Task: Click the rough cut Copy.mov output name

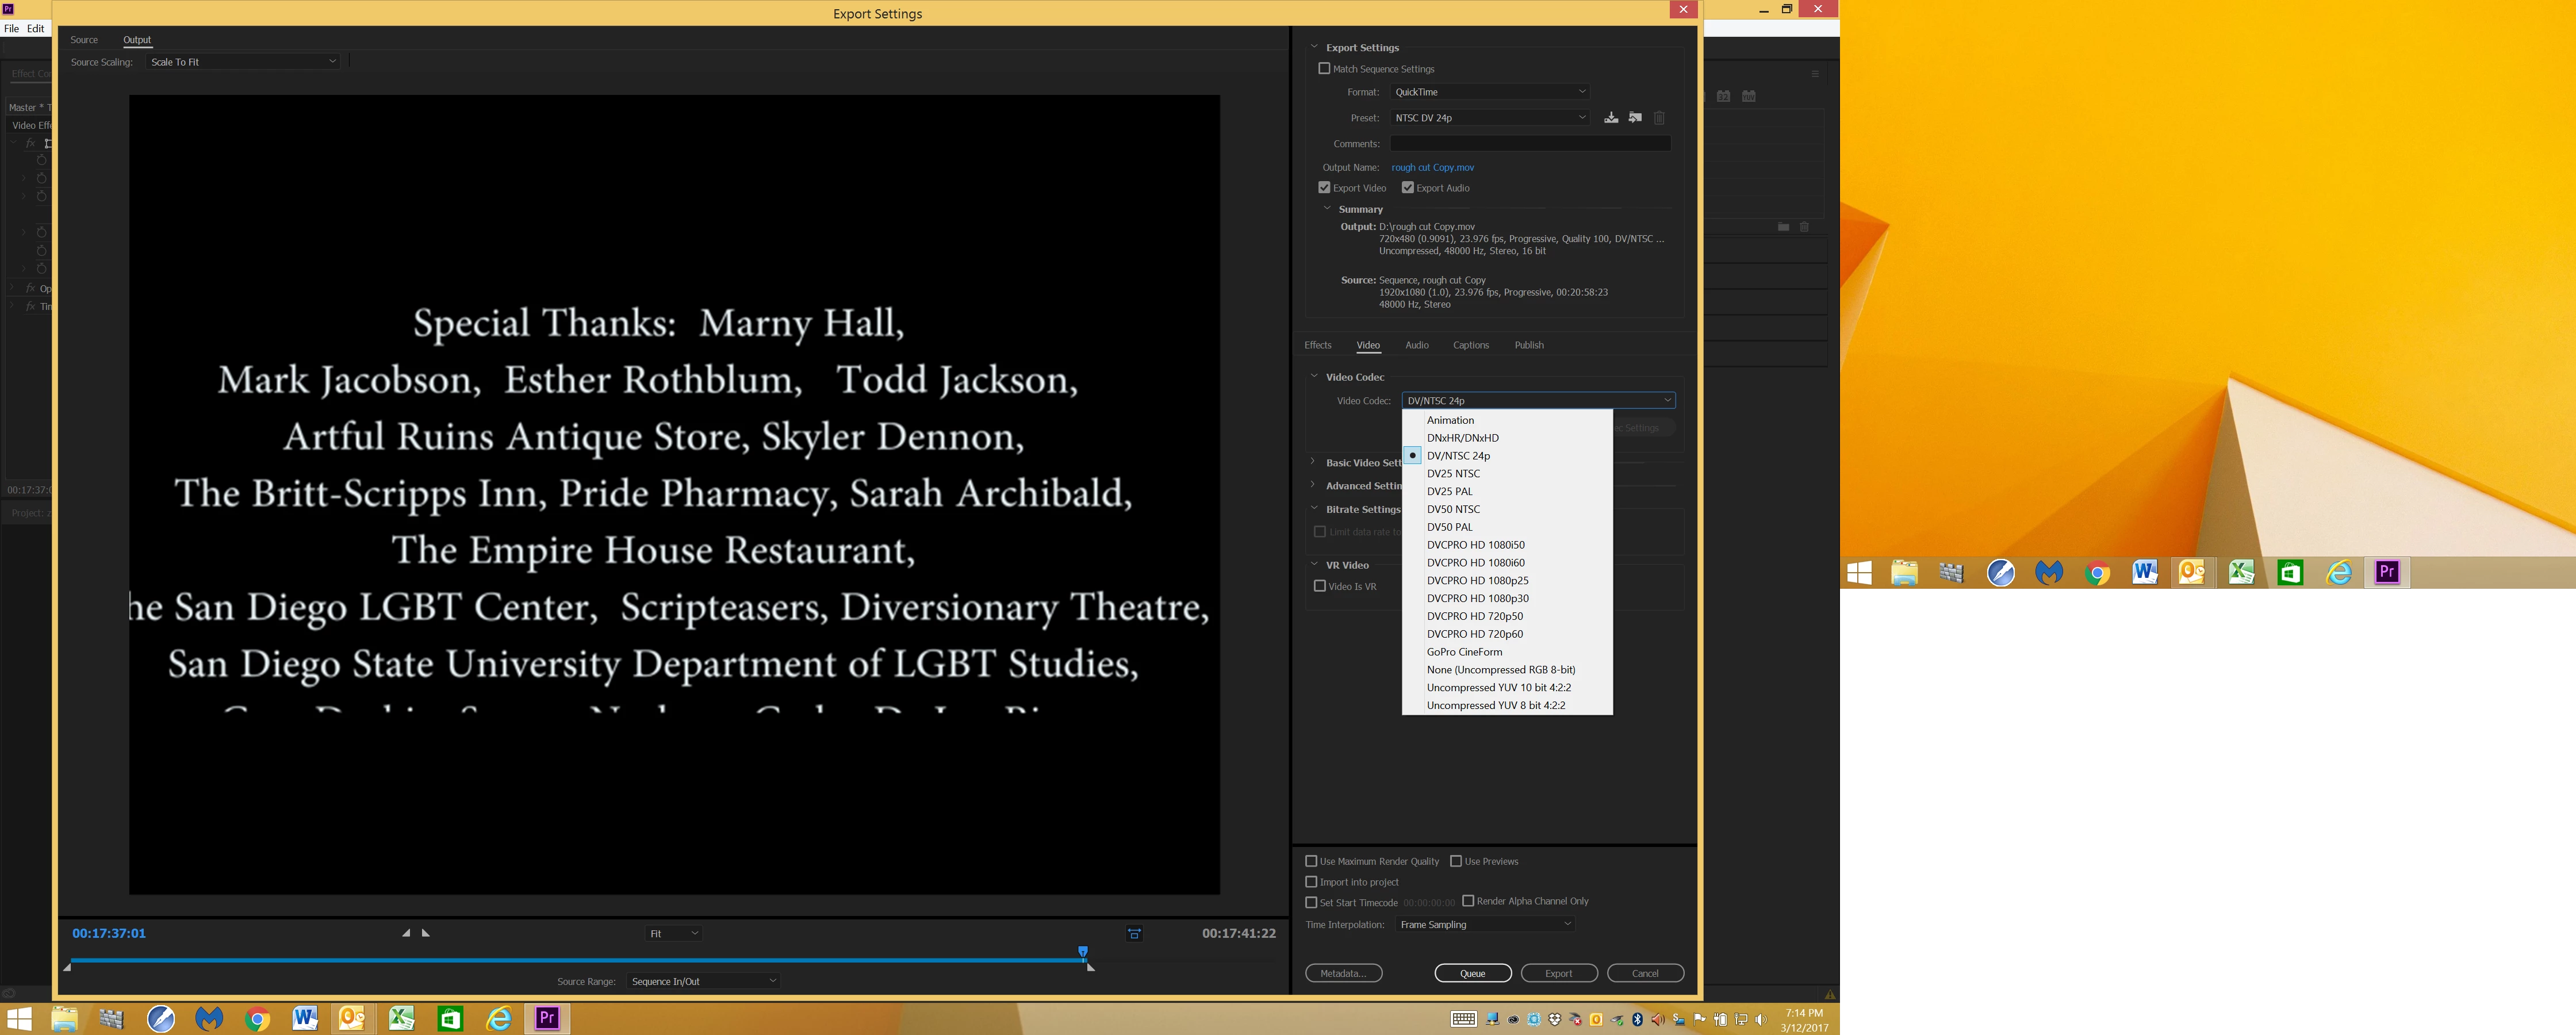Action: [1432, 168]
